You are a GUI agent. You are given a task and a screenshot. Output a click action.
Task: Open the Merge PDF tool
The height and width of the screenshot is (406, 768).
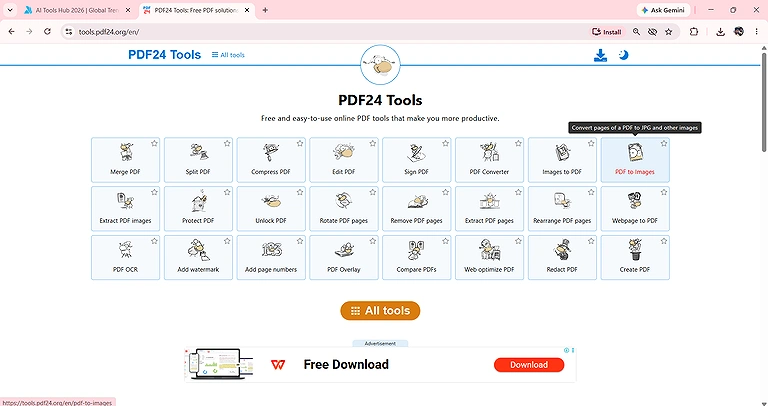click(125, 160)
